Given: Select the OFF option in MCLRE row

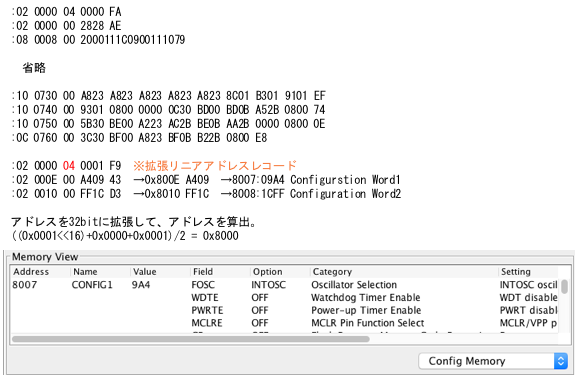Looking at the screenshot, I should click(260, 323).
